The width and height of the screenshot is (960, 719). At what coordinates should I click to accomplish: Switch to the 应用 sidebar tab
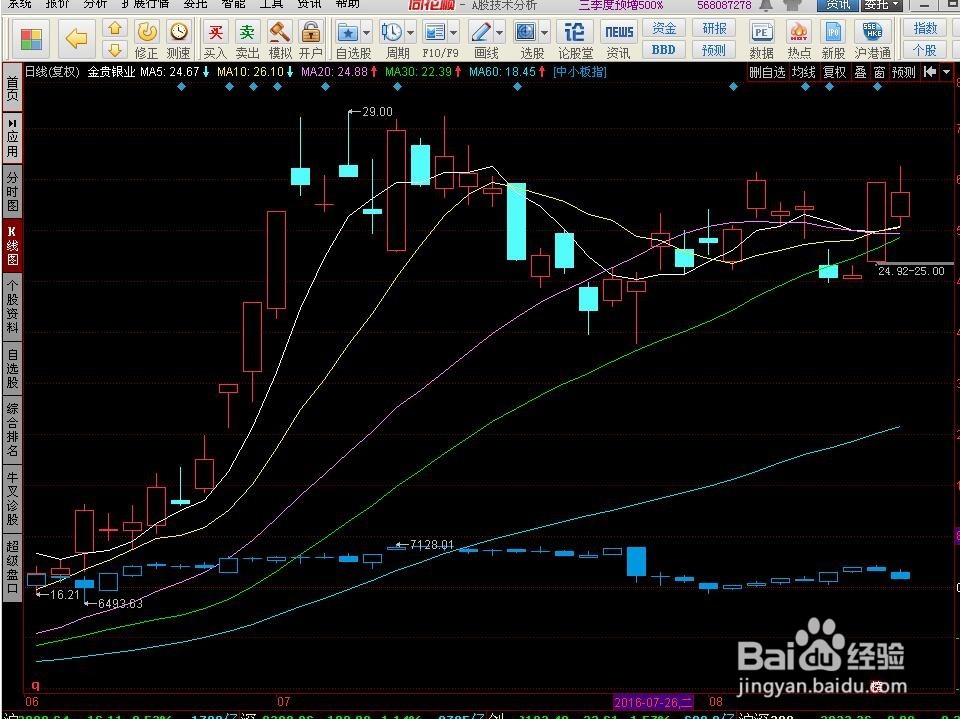(12, 138)
